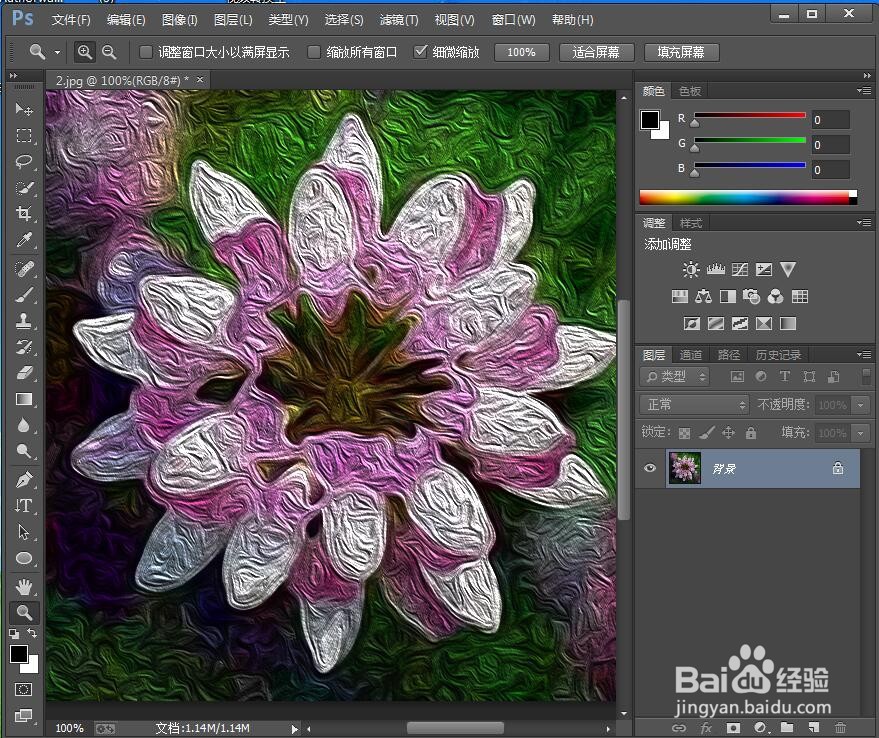
Task: Click the delete layer trash icon
Action: coord(840,728)
